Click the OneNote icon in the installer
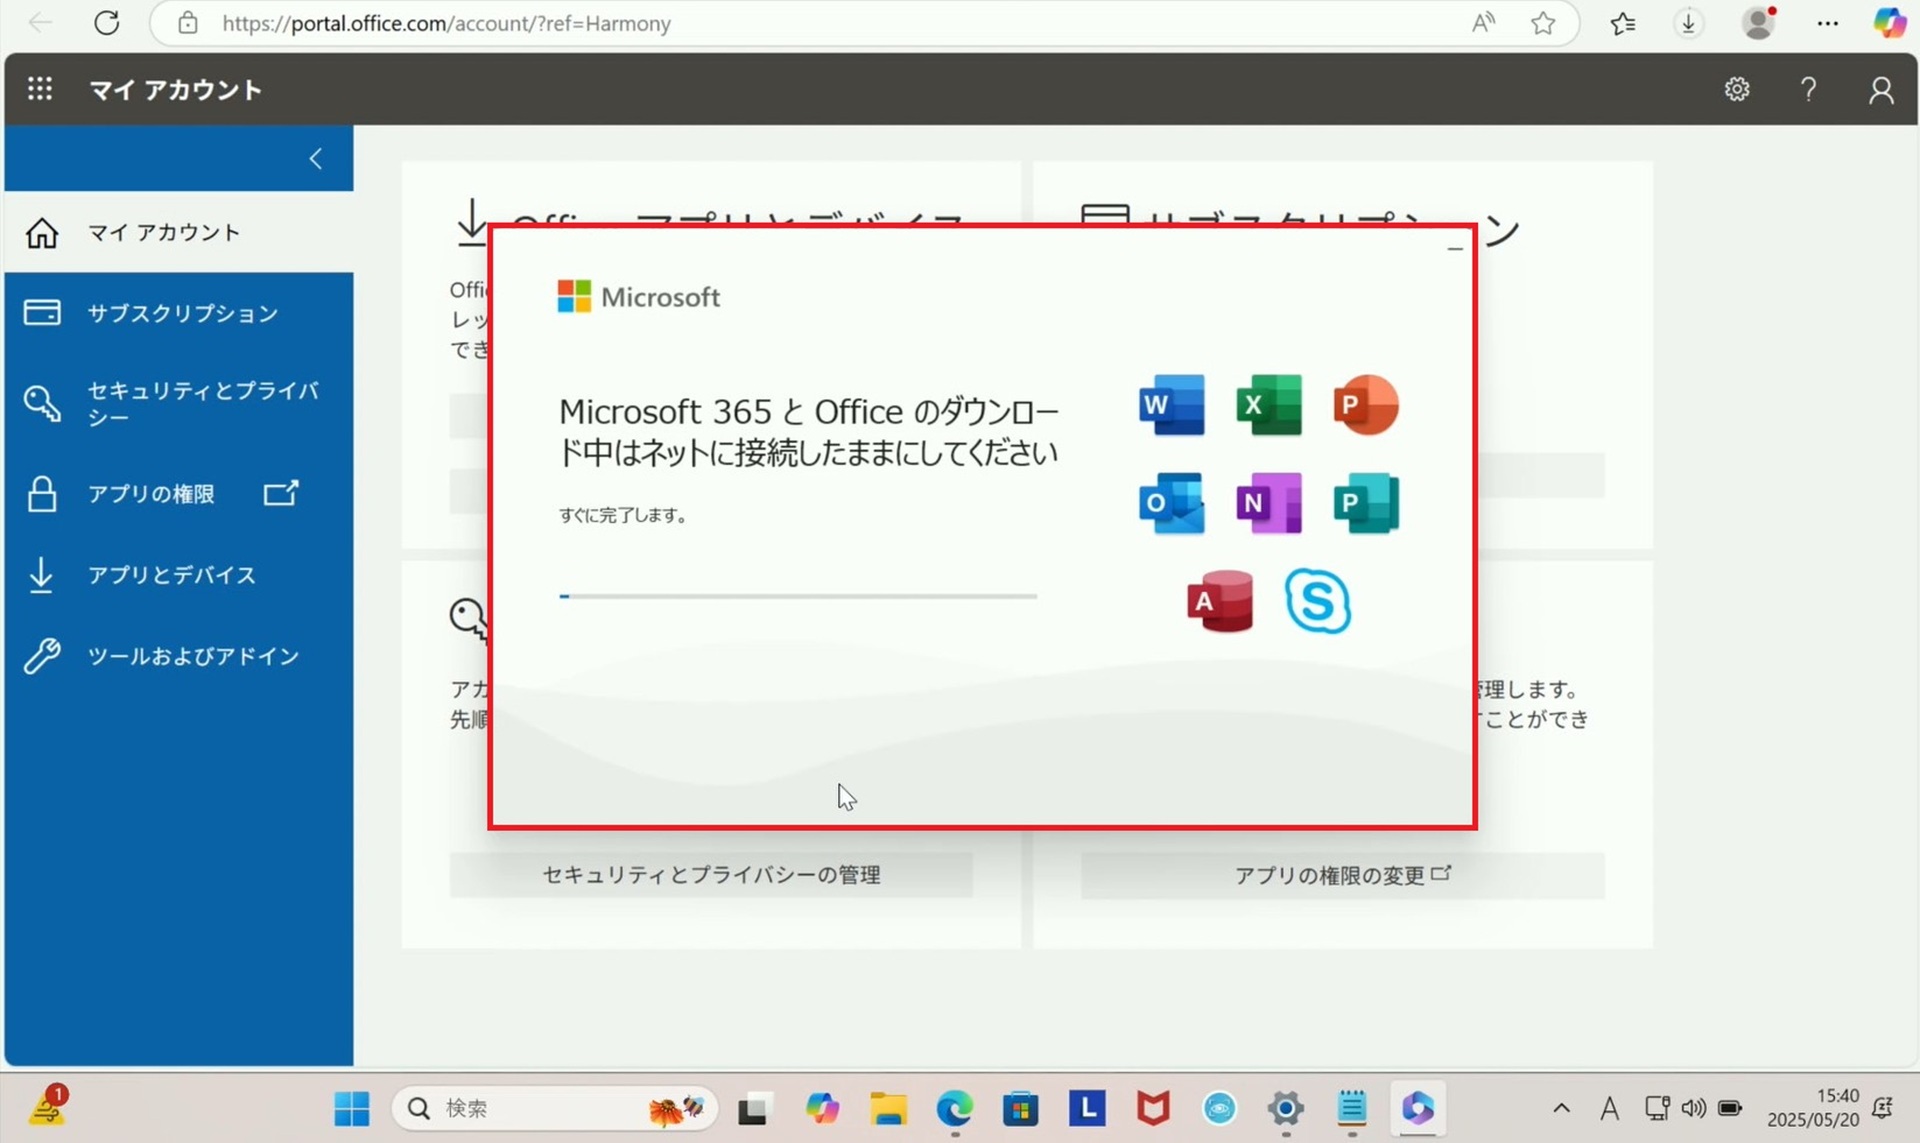 pyautogui.click(x=1268, y=503)
